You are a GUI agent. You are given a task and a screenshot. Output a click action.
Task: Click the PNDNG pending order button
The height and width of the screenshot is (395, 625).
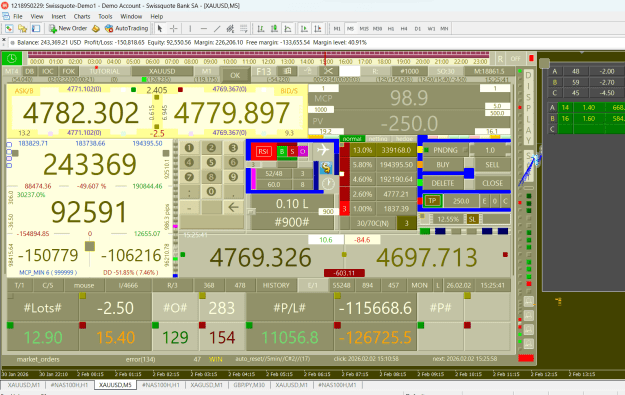445,150
